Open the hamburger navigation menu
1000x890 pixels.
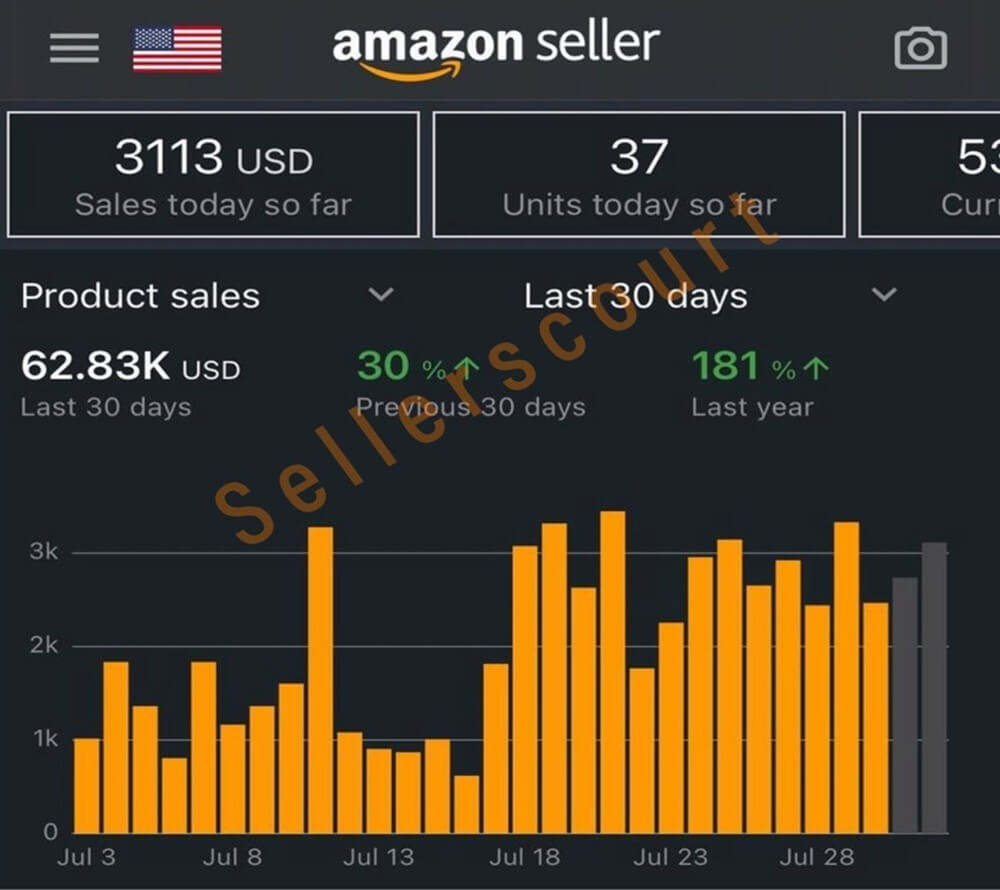74,47
